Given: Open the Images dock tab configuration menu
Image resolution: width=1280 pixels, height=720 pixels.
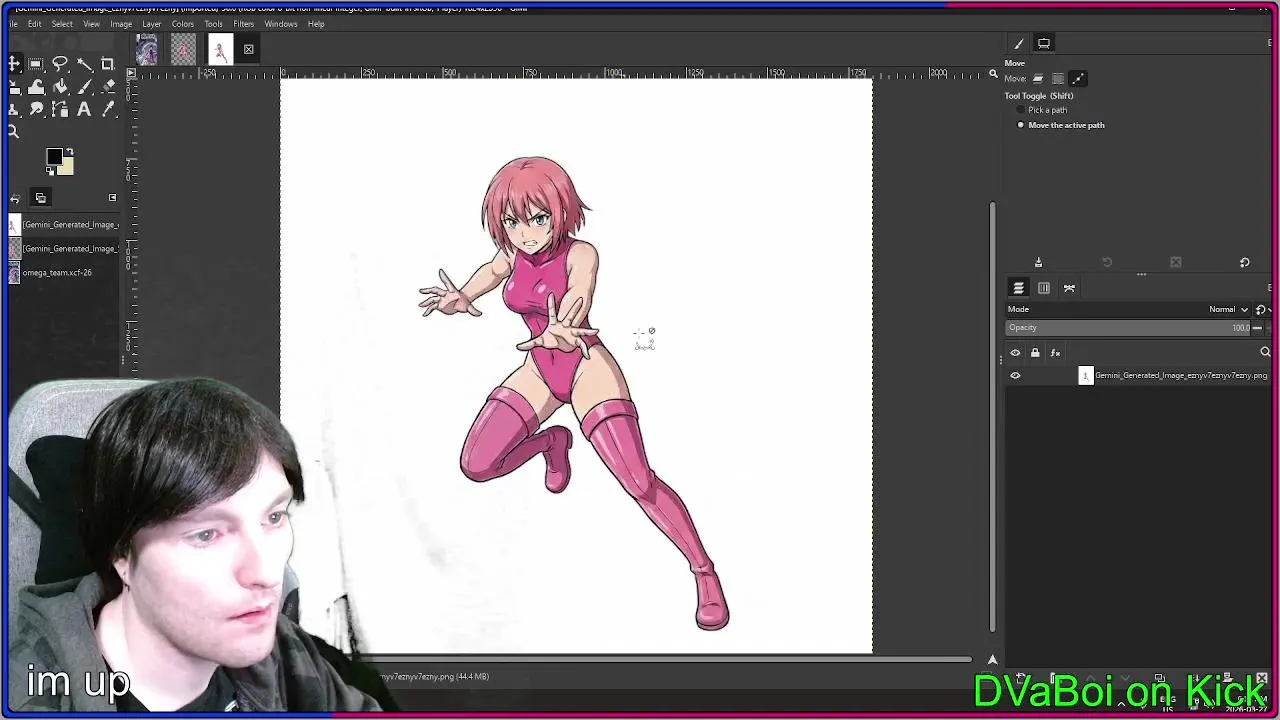Looking at the screenshot, I should tap(112, 198).
